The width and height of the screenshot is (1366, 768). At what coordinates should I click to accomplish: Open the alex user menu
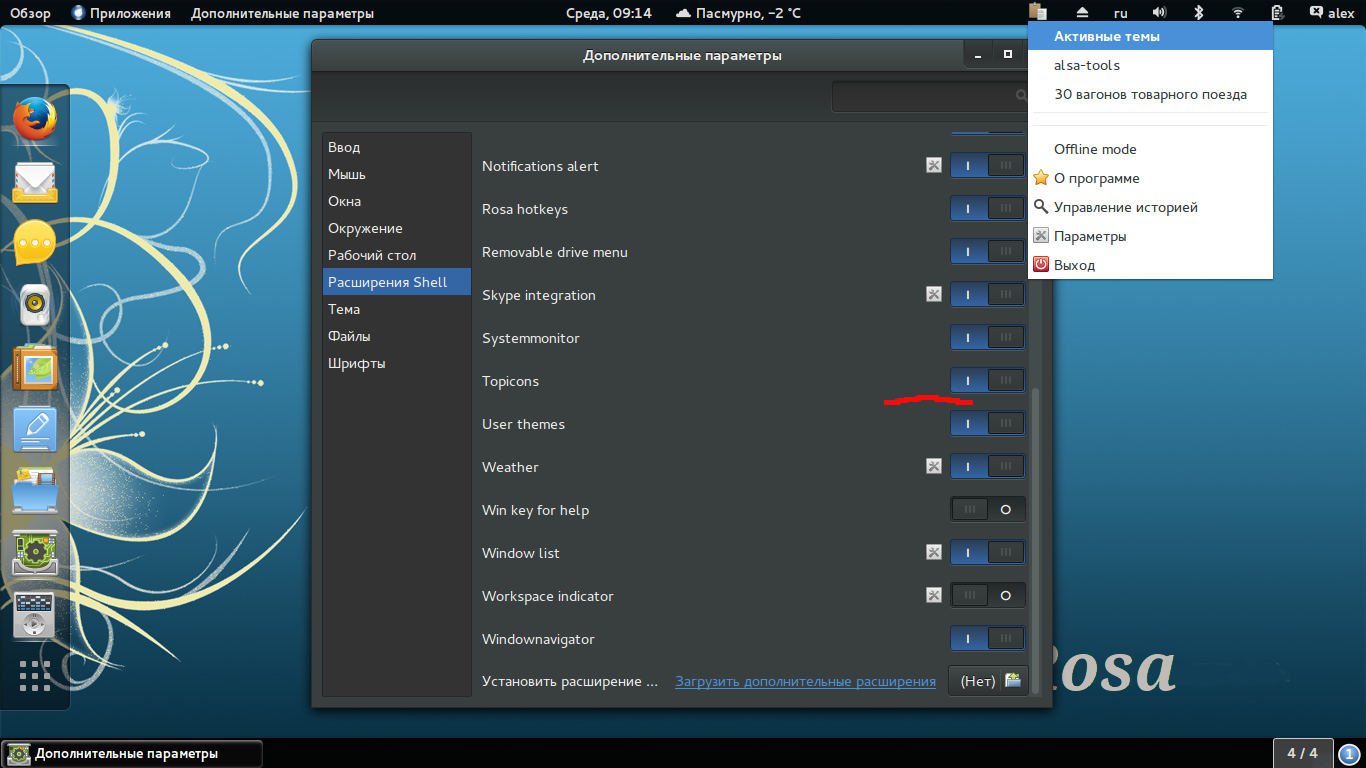(1331, 13)
